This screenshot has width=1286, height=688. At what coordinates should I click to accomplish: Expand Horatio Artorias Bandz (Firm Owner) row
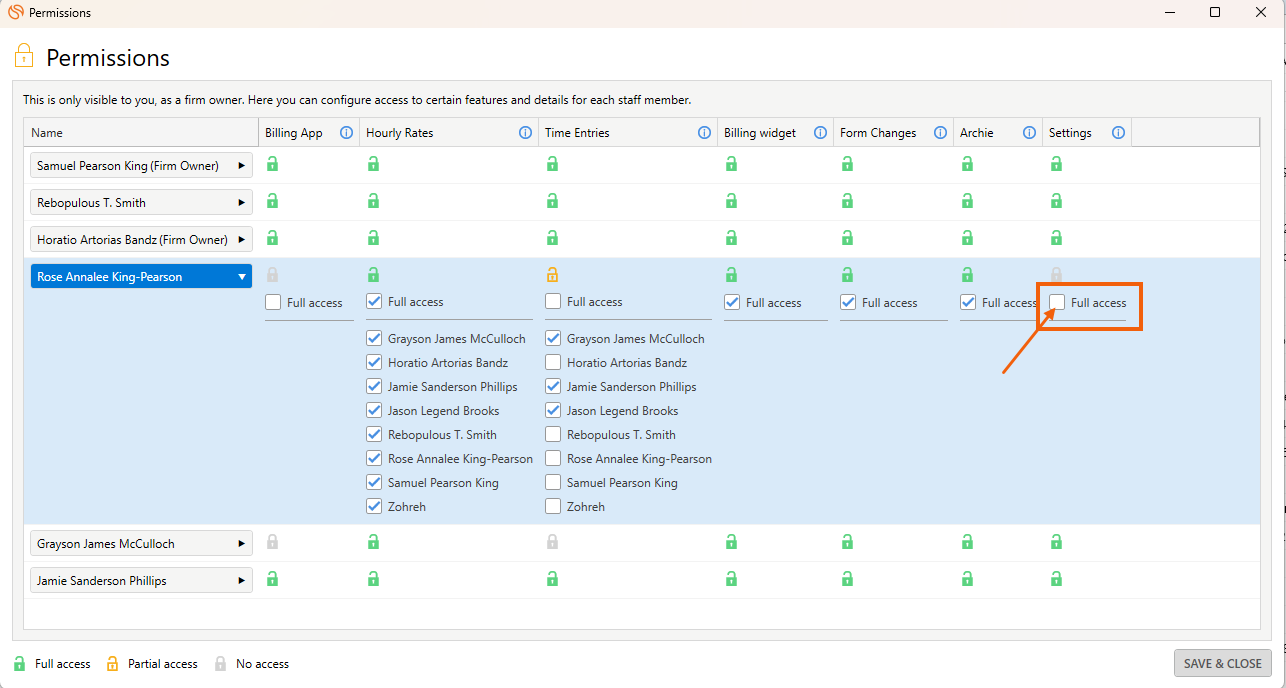click(x=141, y=239)
